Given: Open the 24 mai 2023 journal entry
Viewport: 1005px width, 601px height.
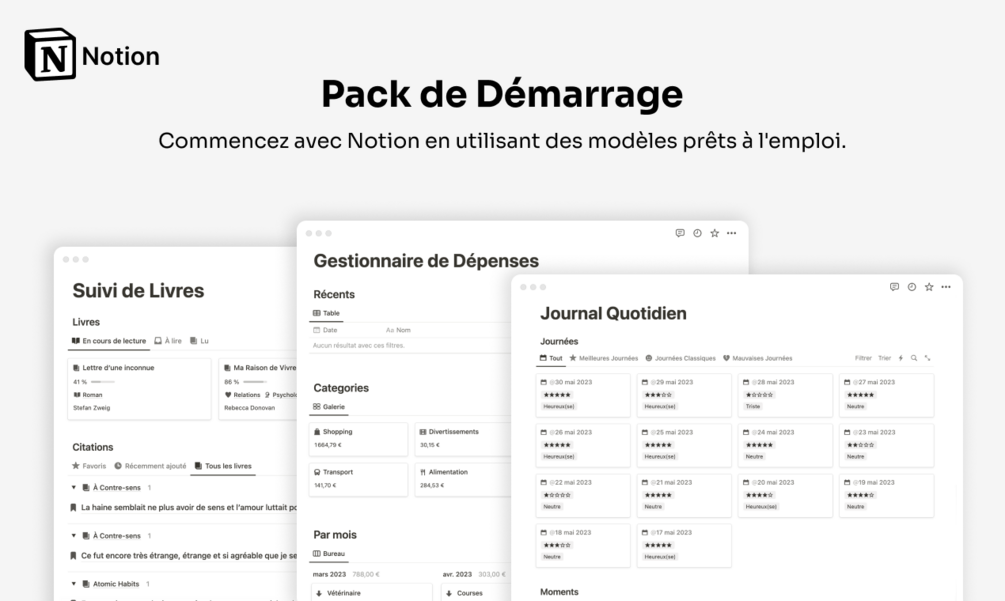Looking at the screenshot, I should point(785,445).
